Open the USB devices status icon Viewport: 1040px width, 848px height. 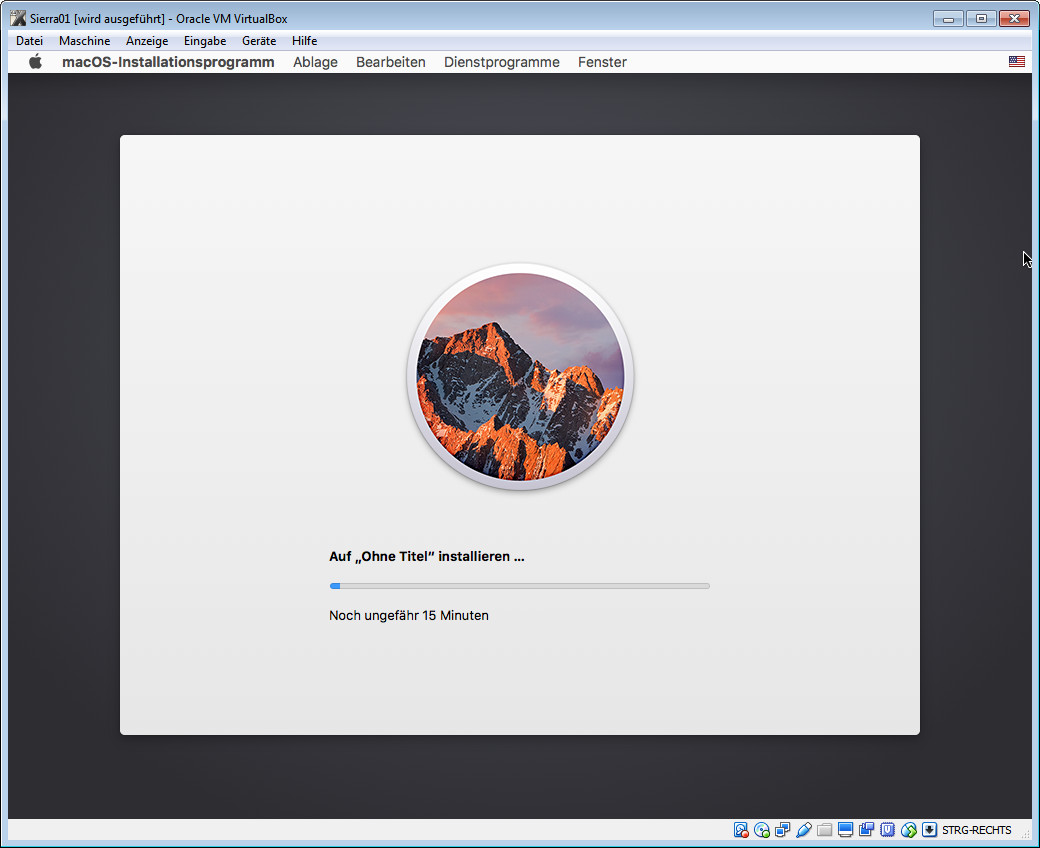(x=804, y=830)
